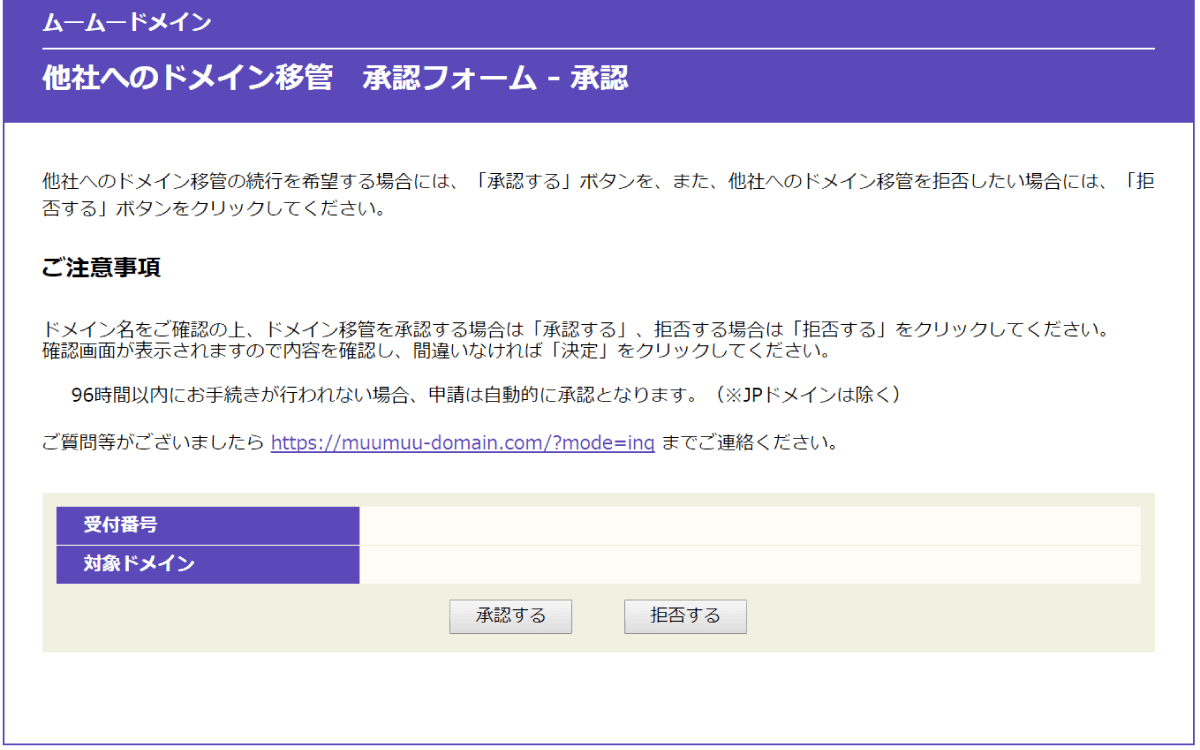
Task: Select the purple 受付番号 label
Action: tap(207, 524)
